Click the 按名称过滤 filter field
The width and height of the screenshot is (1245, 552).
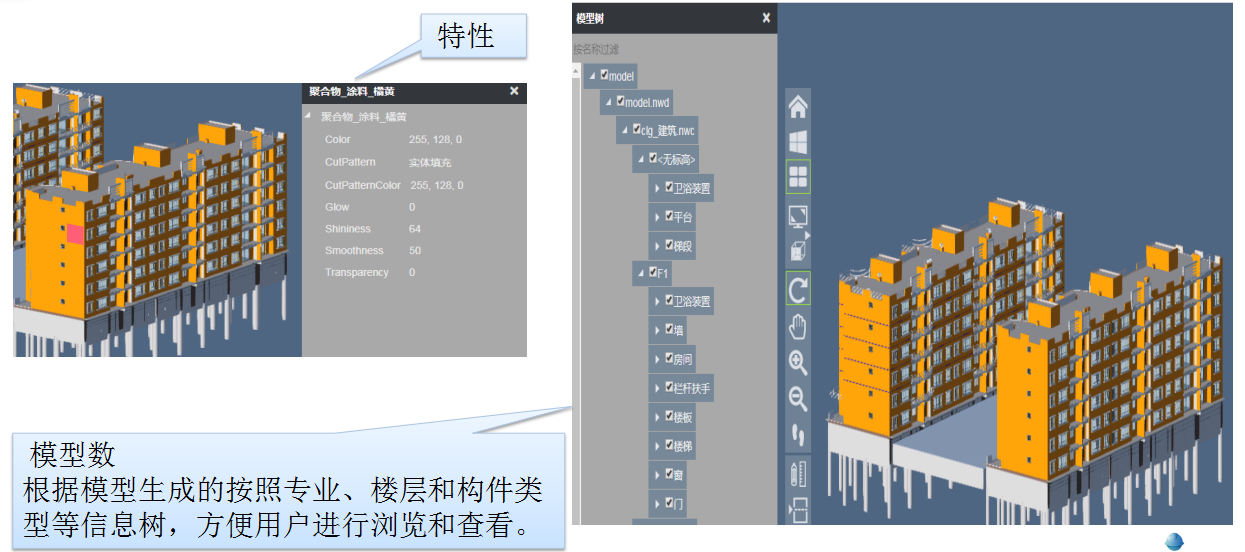point(673,48)
